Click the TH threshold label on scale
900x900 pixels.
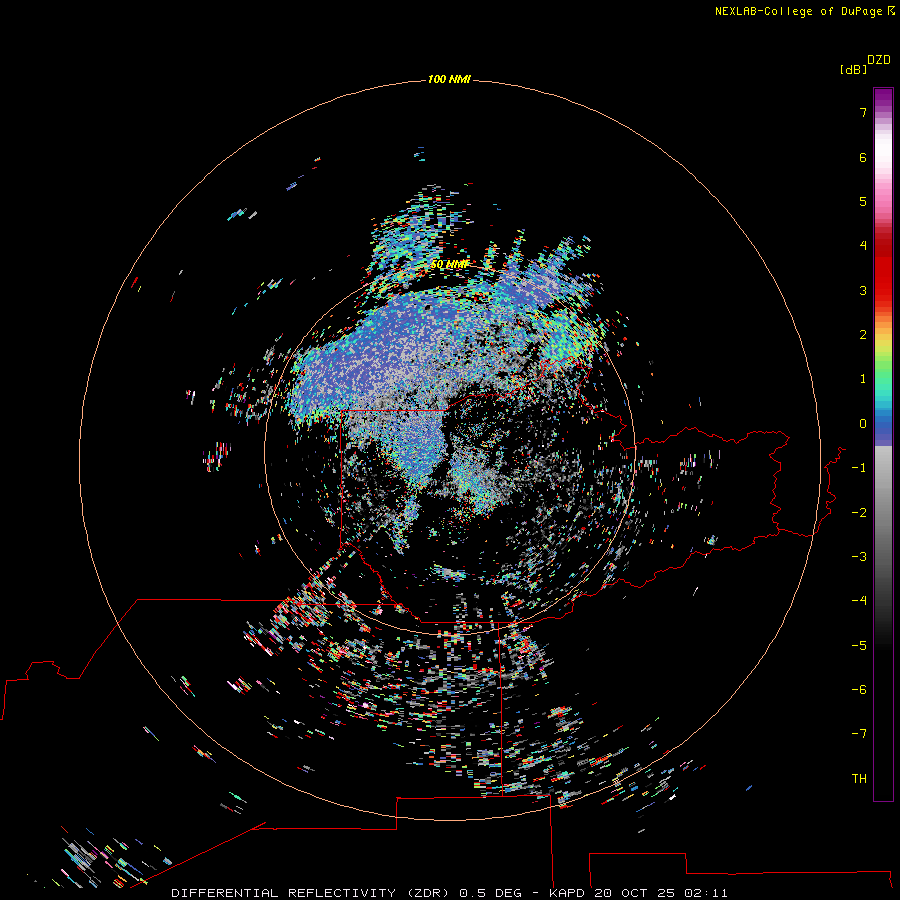[859, 779]
